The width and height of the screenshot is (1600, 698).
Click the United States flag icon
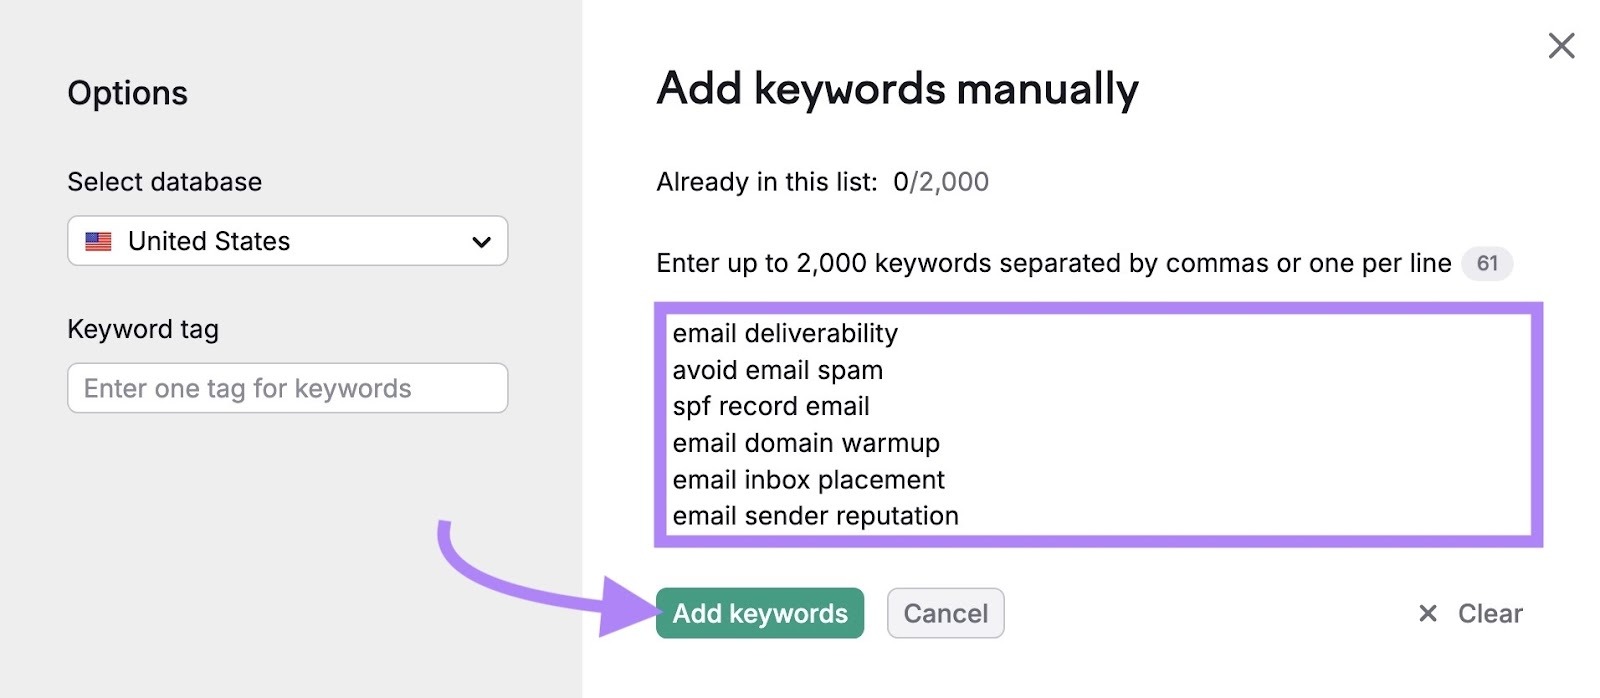pyautogui.click(x=100, y=240)
